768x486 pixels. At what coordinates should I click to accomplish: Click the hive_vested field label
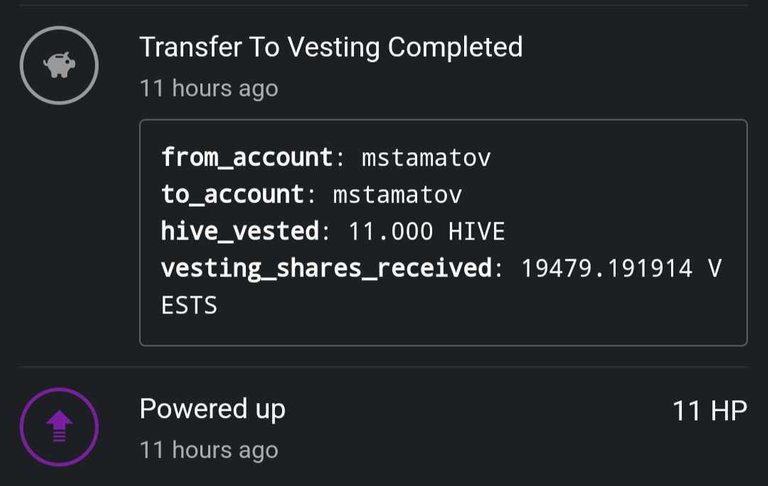(240, 231)
